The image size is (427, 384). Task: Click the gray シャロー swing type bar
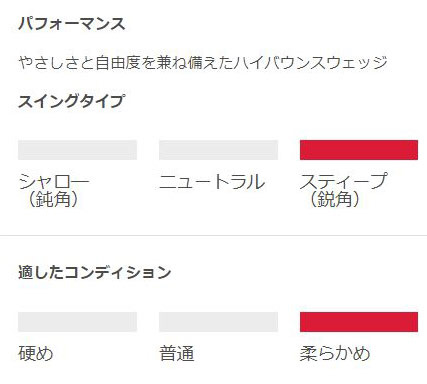(77, 150)
